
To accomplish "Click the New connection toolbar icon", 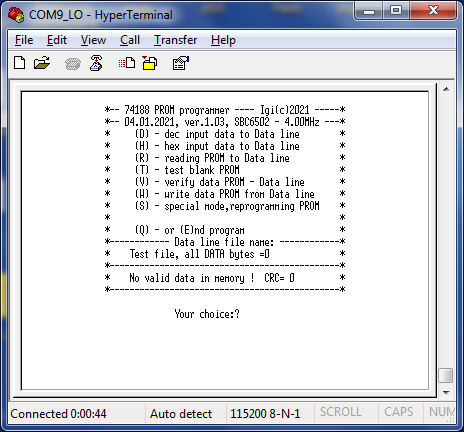I will coord(20,63).
